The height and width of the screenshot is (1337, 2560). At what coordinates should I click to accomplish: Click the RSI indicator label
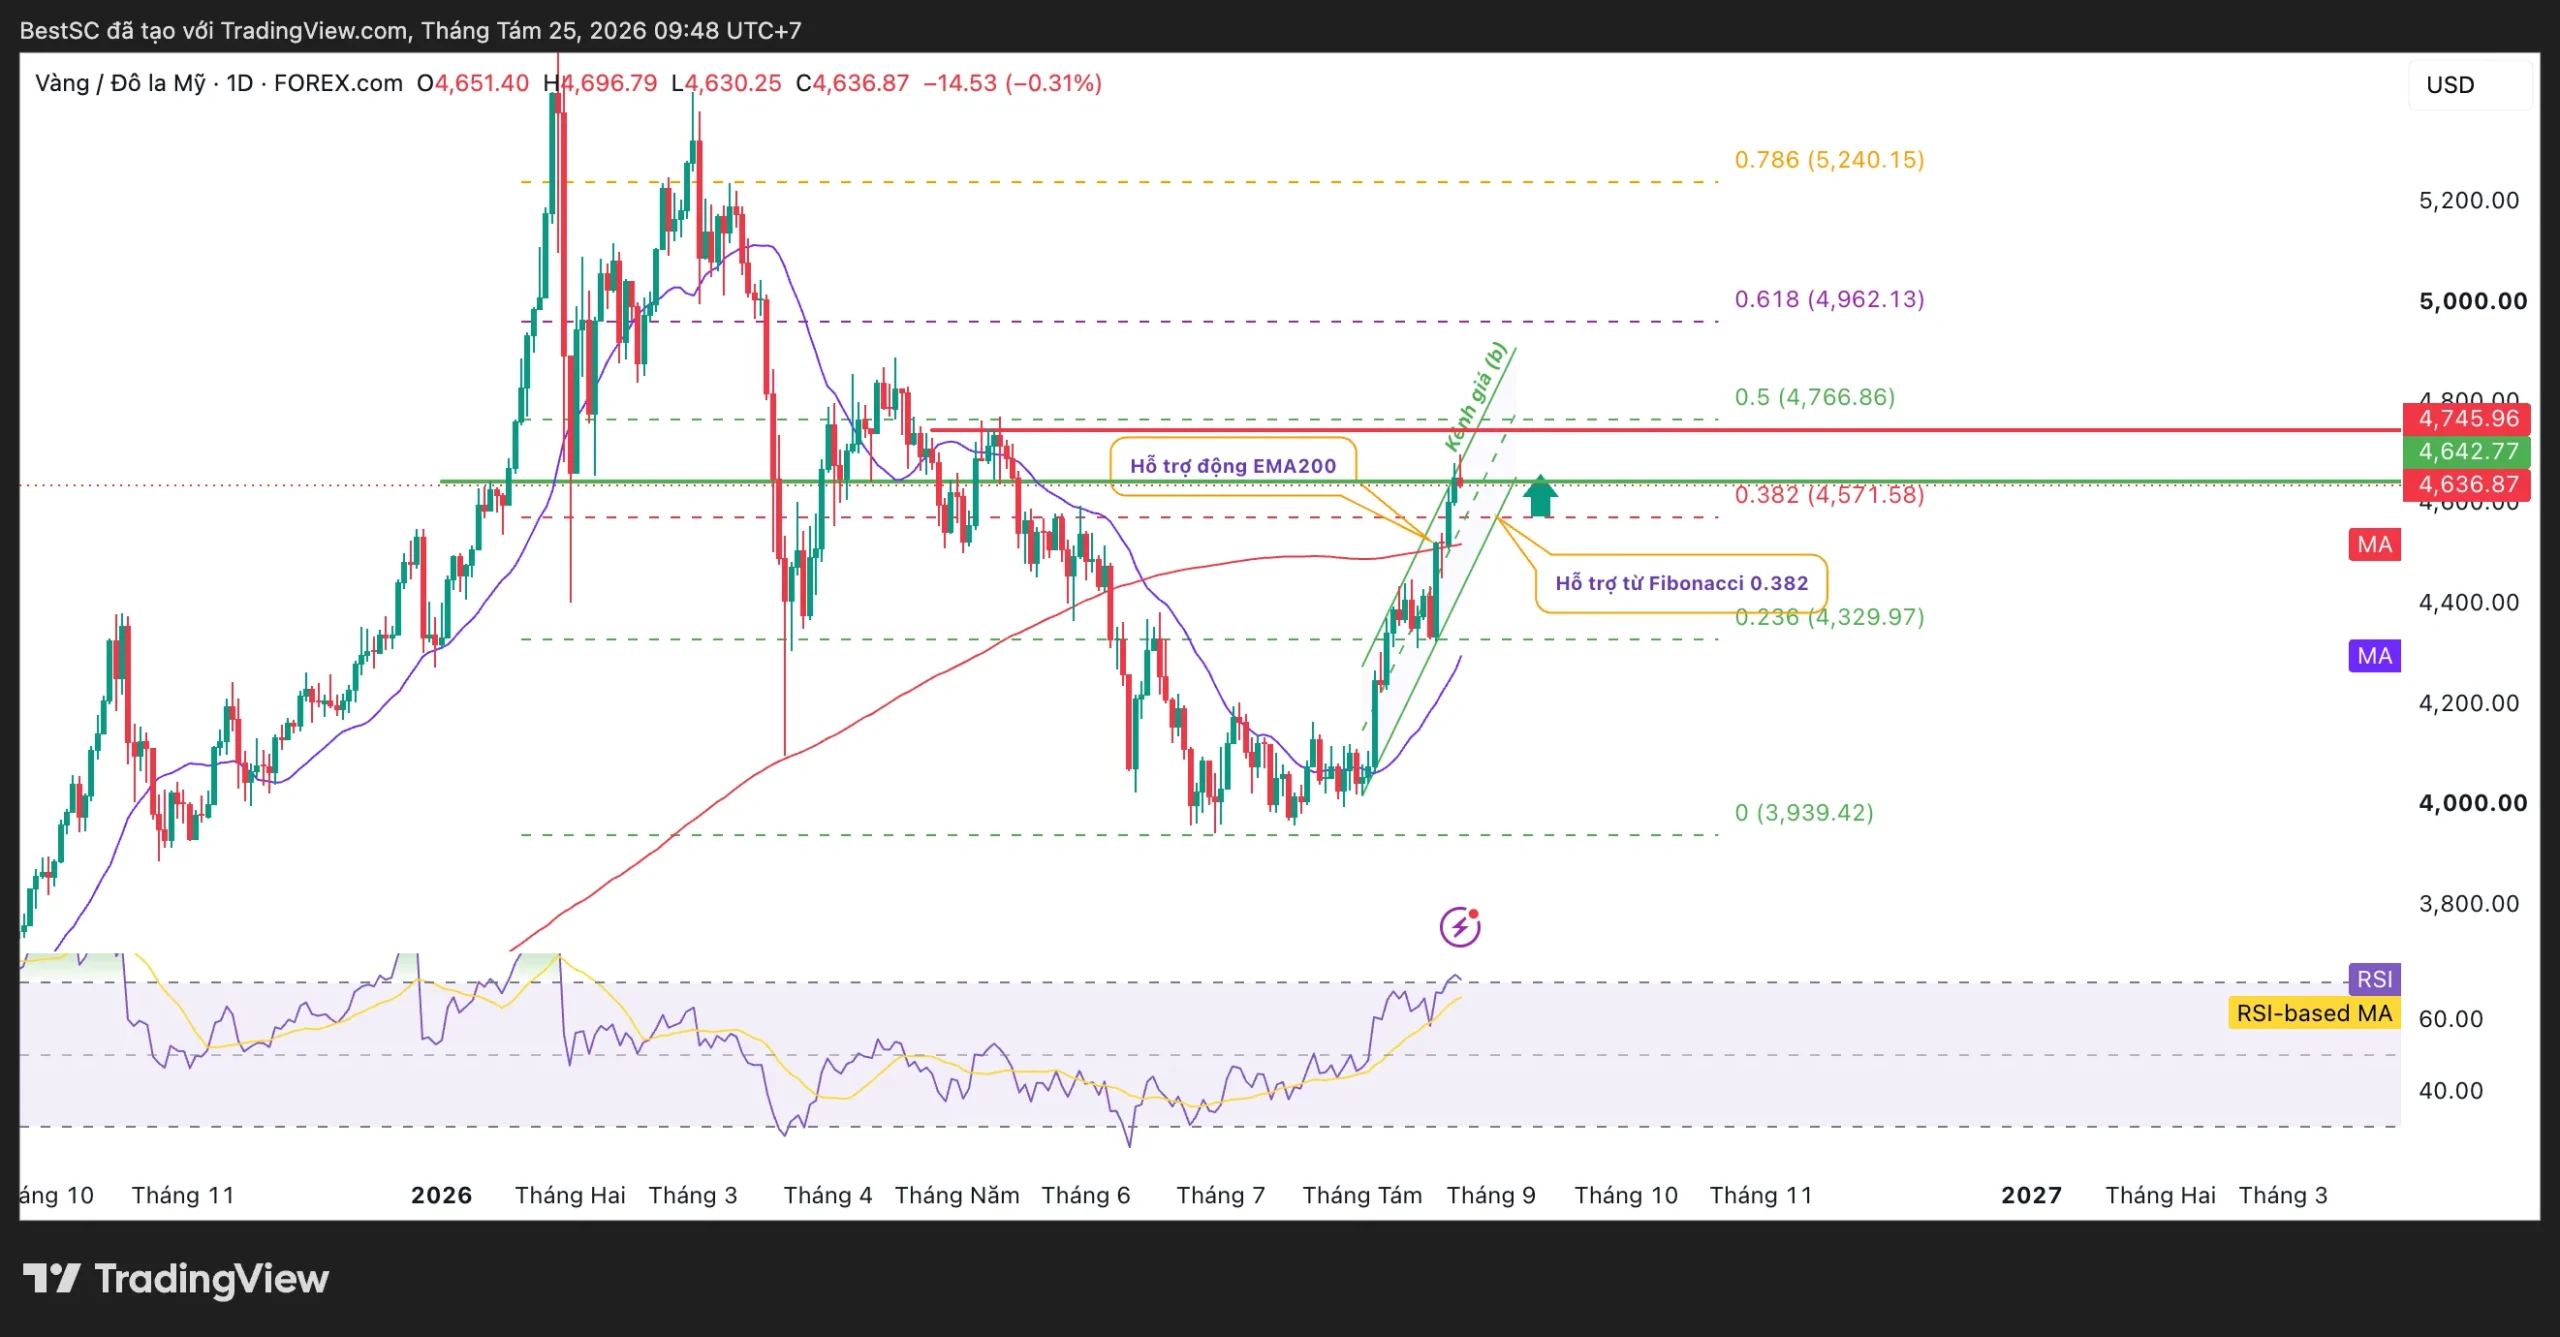point(2374,979)
